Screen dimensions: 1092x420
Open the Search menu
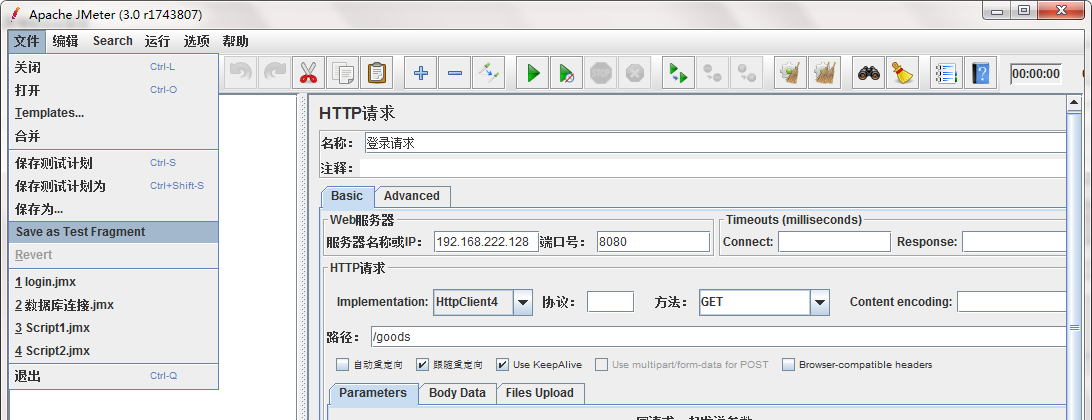[x=113, y=41]
